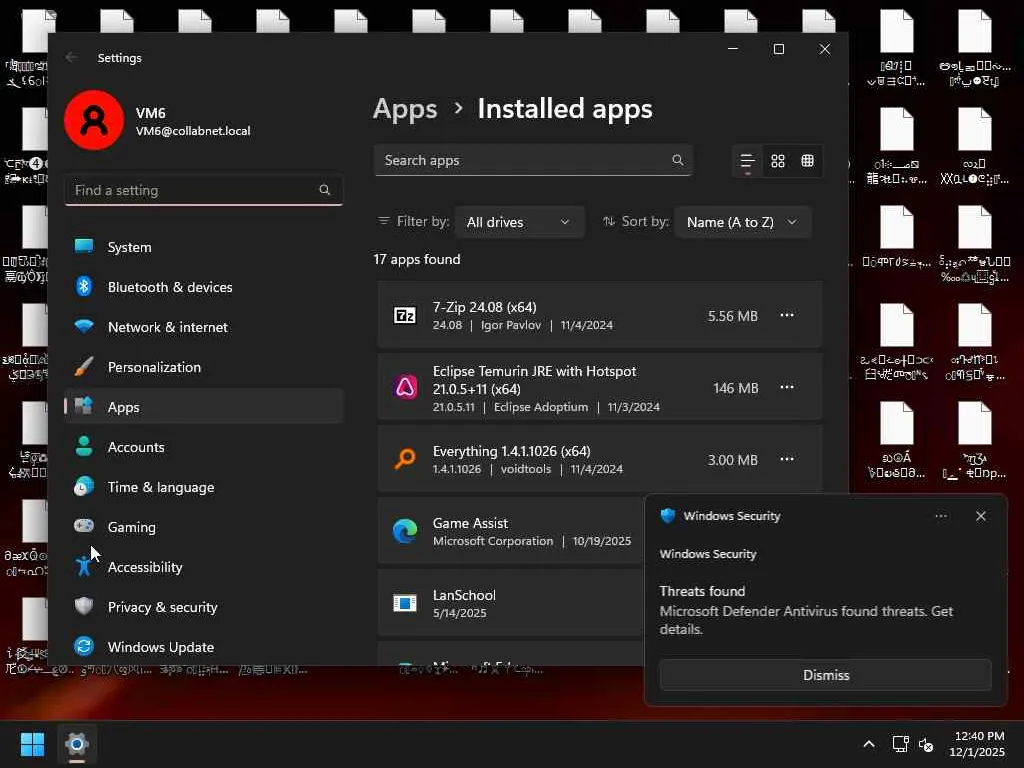1024x768 pixels.
Task: Click the System monitor icon
Action: coord(84,246)
